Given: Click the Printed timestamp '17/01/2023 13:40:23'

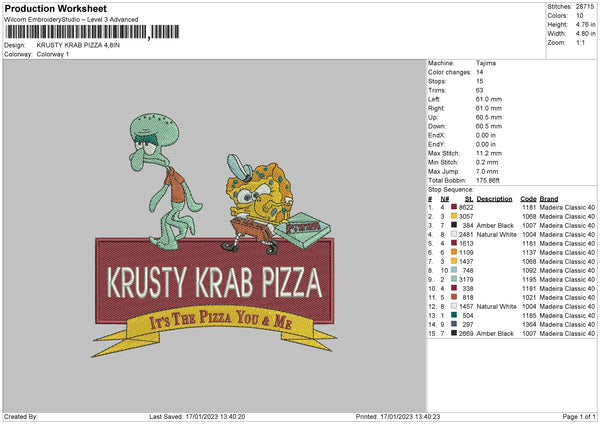Looking at the screenshot, I should [410, 417].
